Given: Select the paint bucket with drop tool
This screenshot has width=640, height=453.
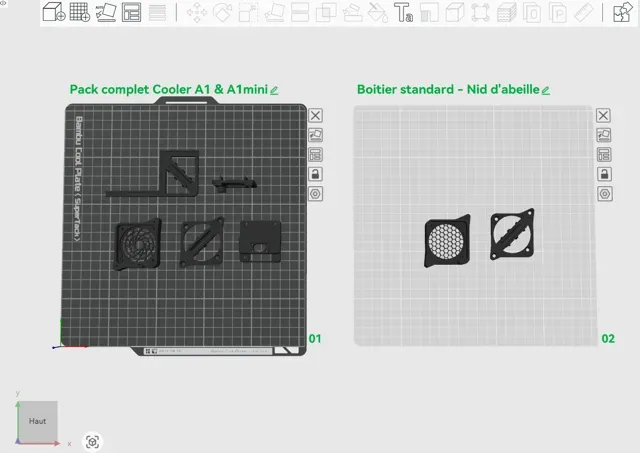Looking at the screenshot, I should pos(378,13).
